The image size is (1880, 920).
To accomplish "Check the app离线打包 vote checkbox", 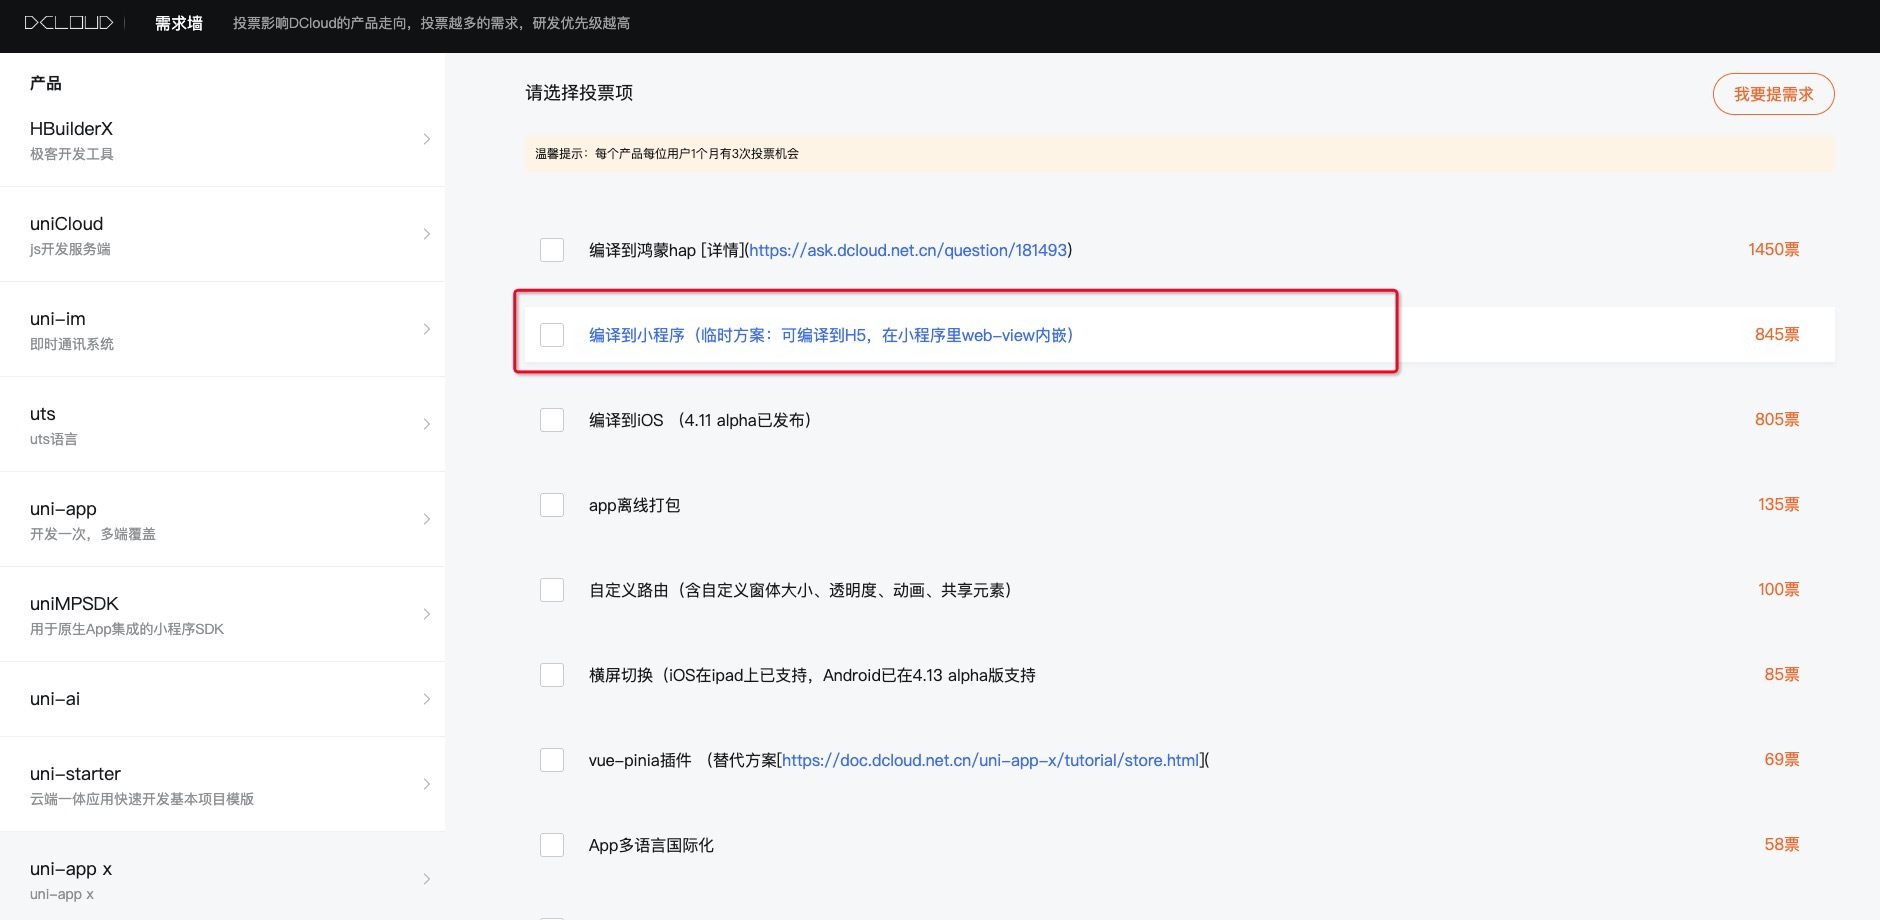I will pos(552,505).
